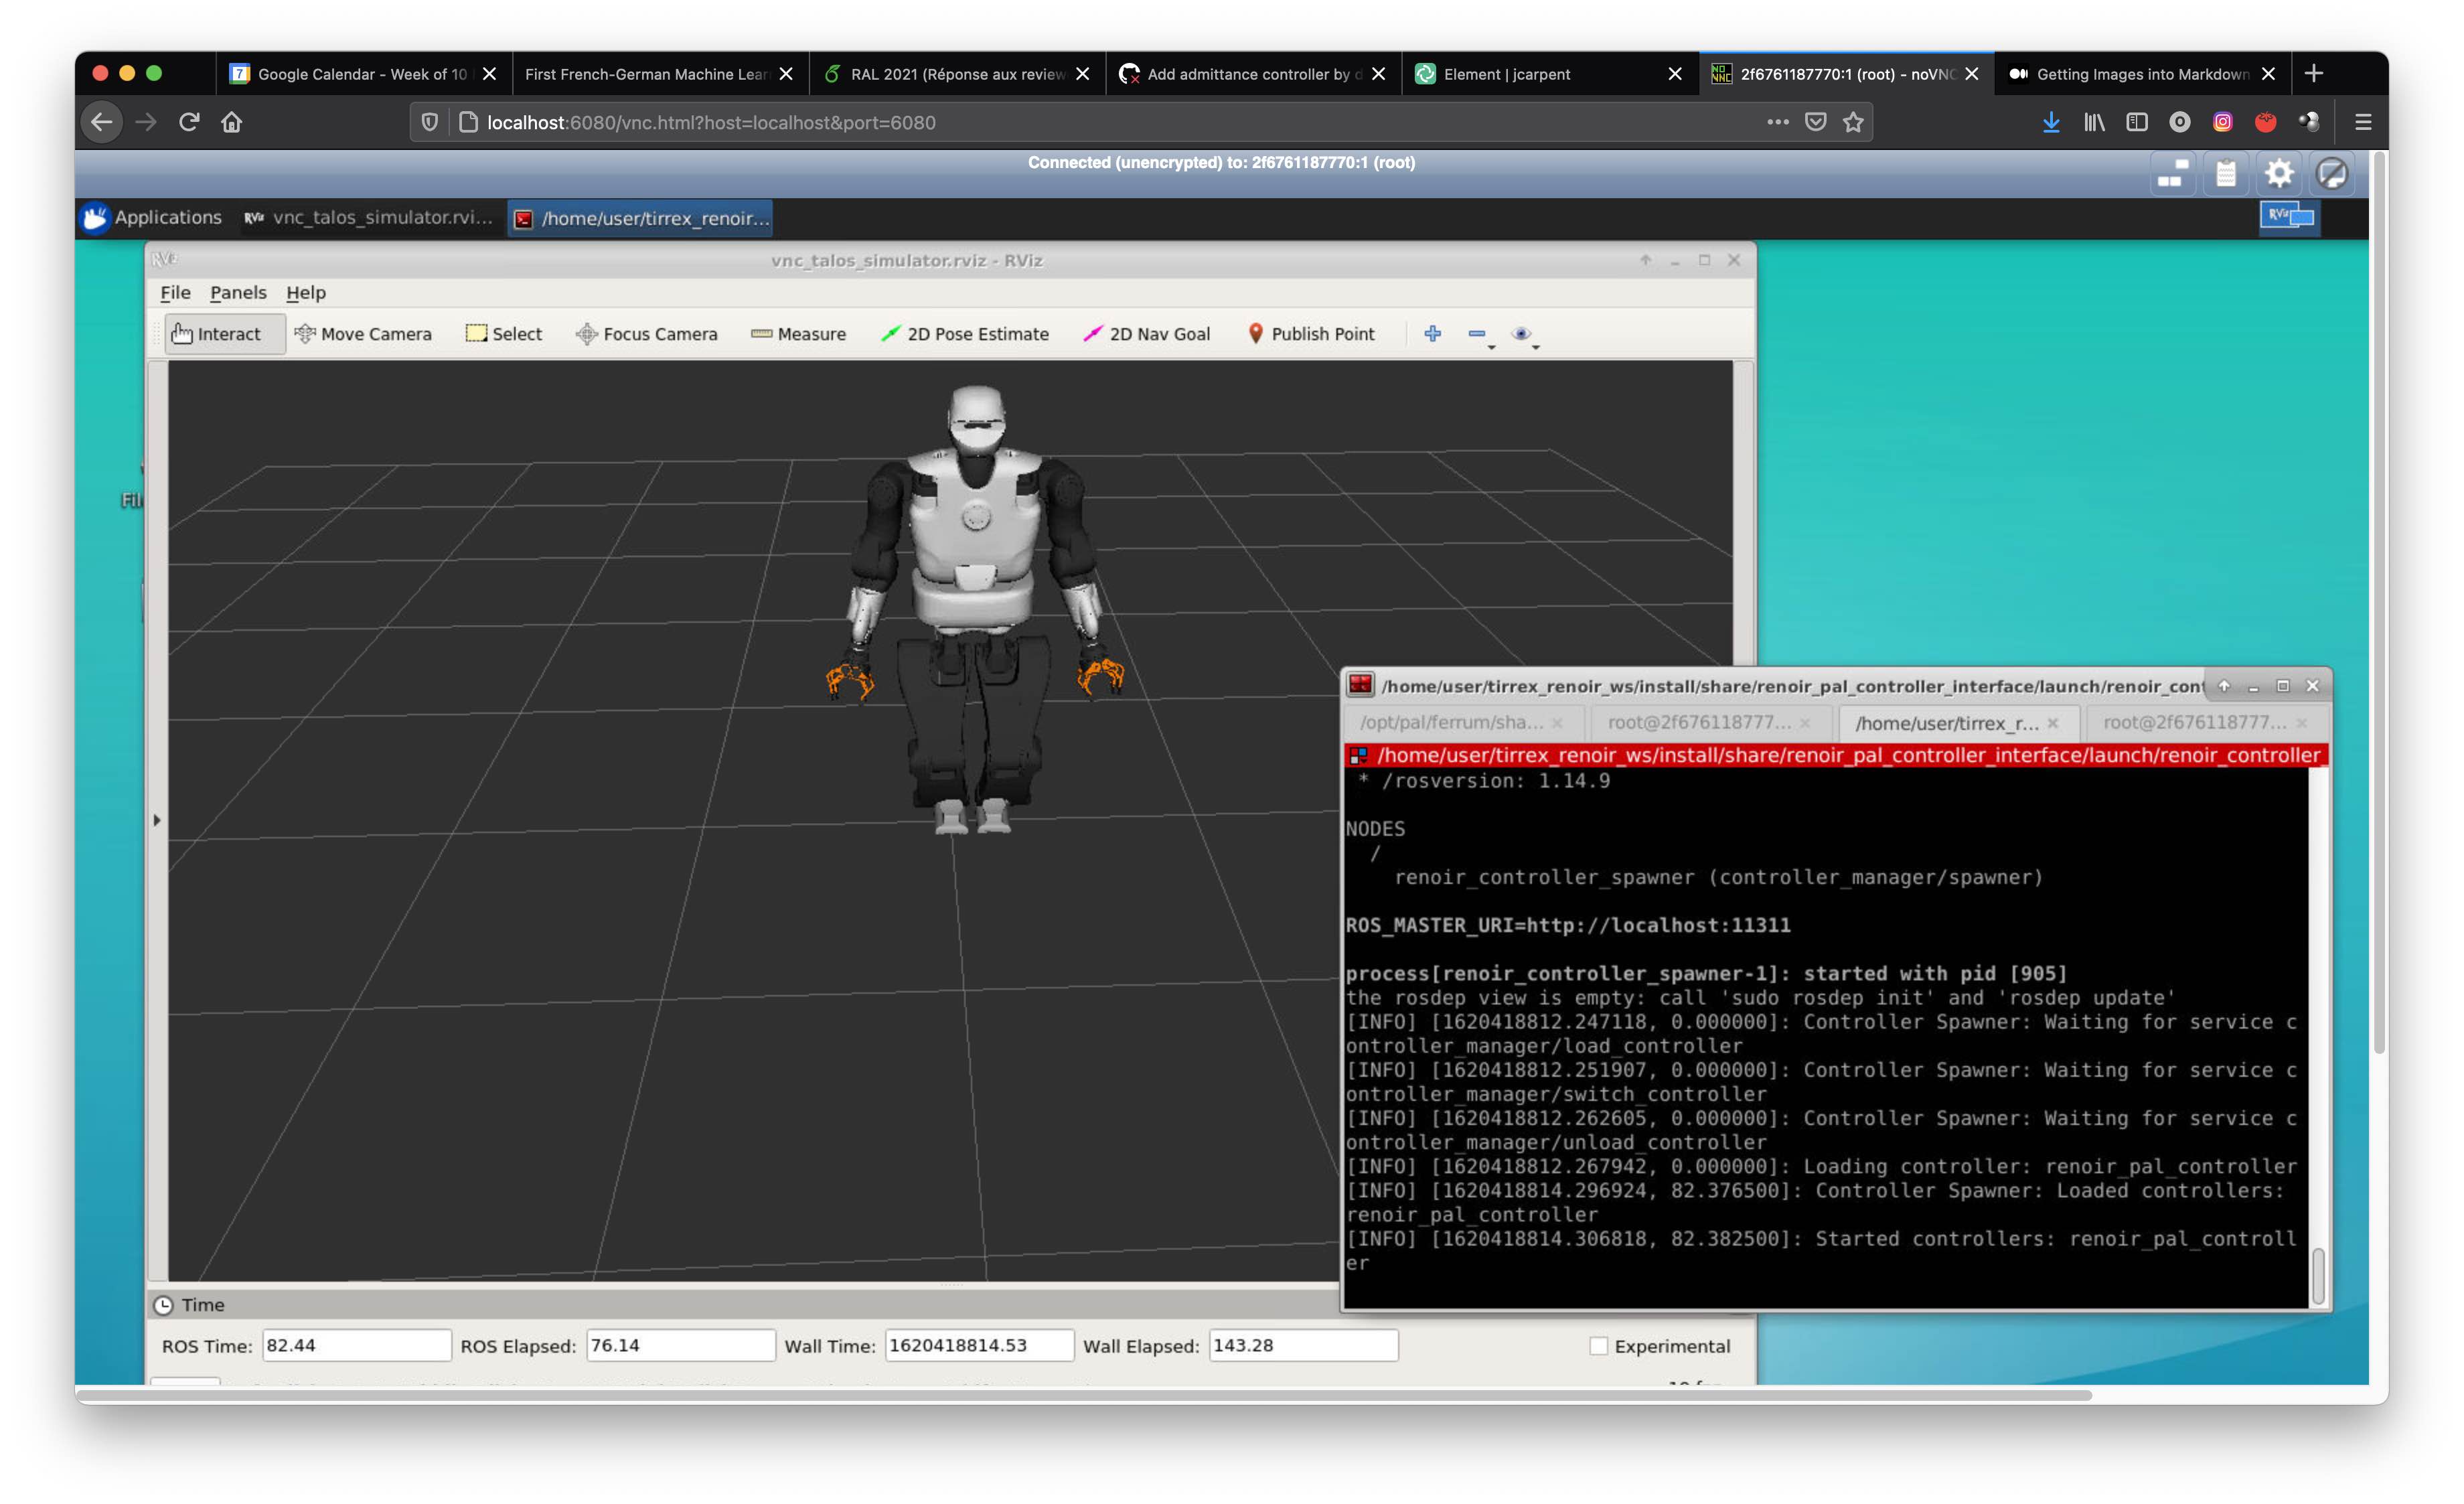Check the visibility of RViz panels
The image size is (2464, 1504).
click(238, 291)
